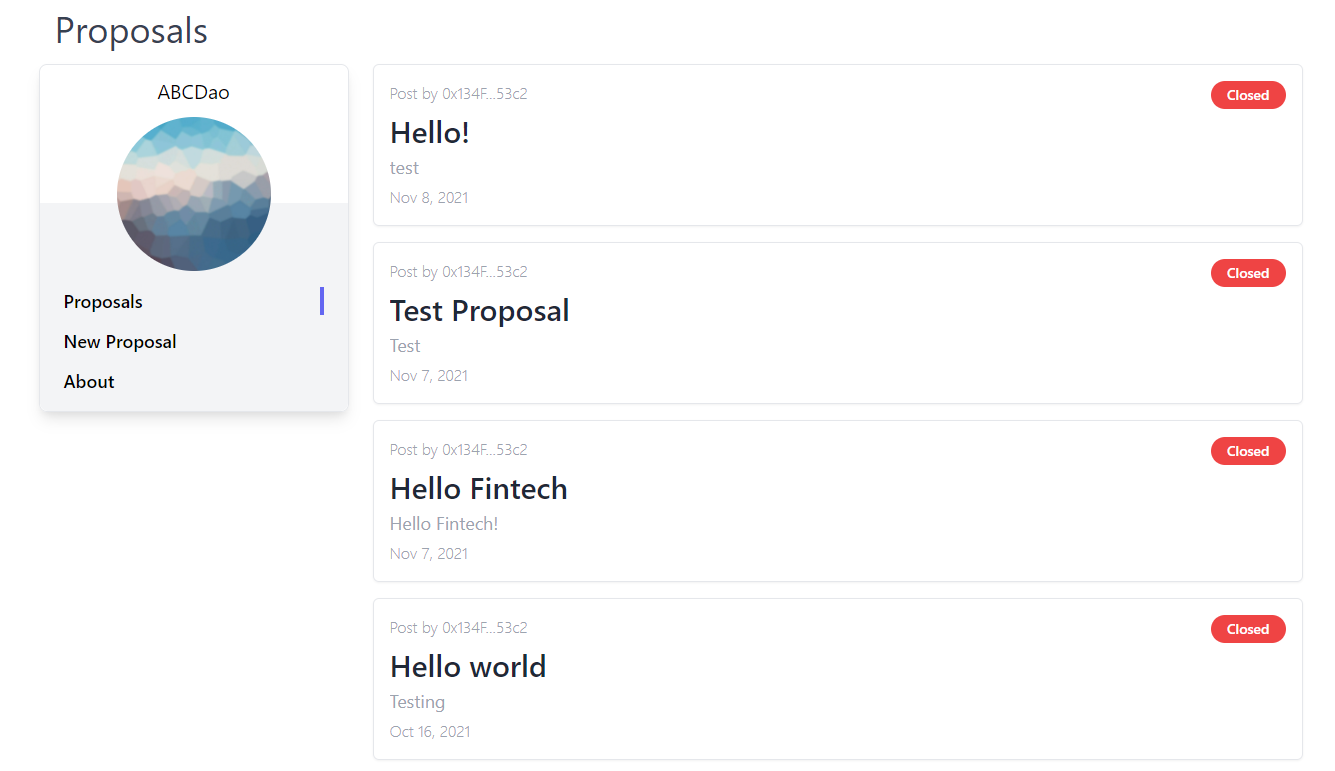Click author address on Hello world post
Screen dimensions: 1335x771
tap(484, 628)
